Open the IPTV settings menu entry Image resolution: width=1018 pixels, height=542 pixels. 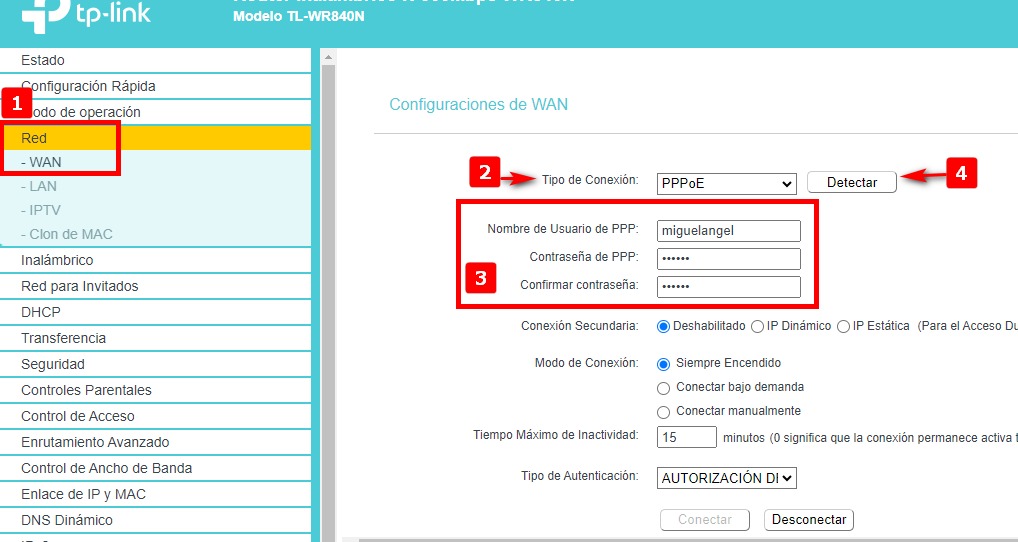pyautogui.click(x=45, y=210)
